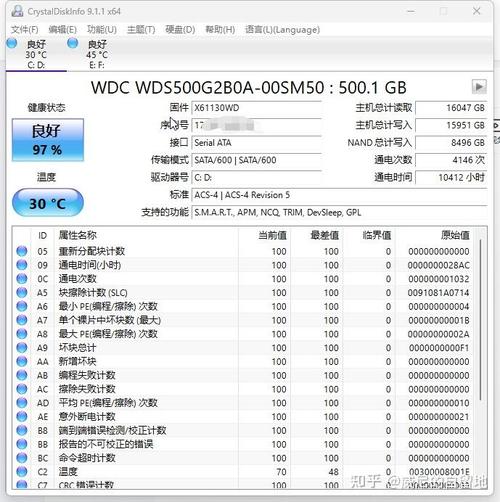Click the SATA/600 transfer mode field
Screen dimensions: 500x502
(257, 160)
